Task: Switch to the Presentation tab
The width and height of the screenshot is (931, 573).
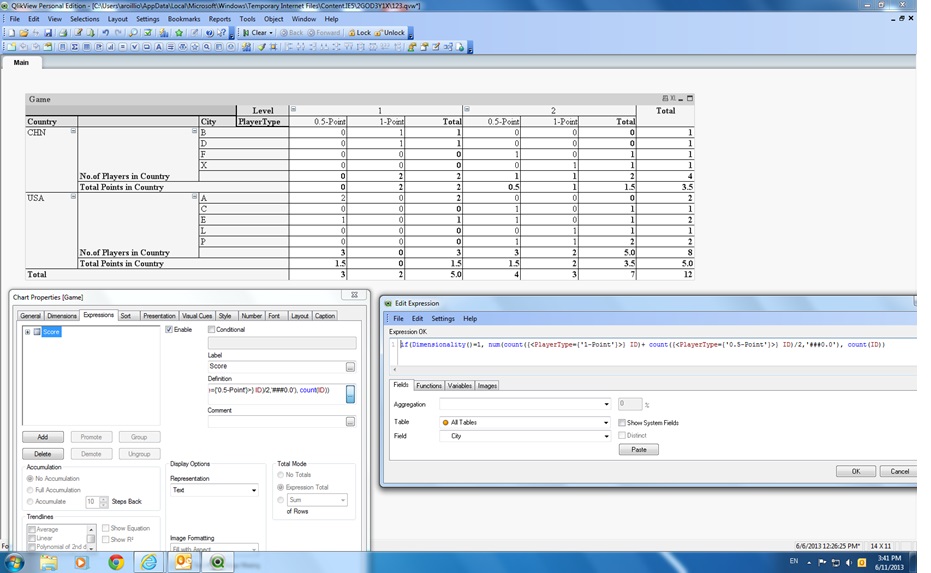Action: coord(159,316)
